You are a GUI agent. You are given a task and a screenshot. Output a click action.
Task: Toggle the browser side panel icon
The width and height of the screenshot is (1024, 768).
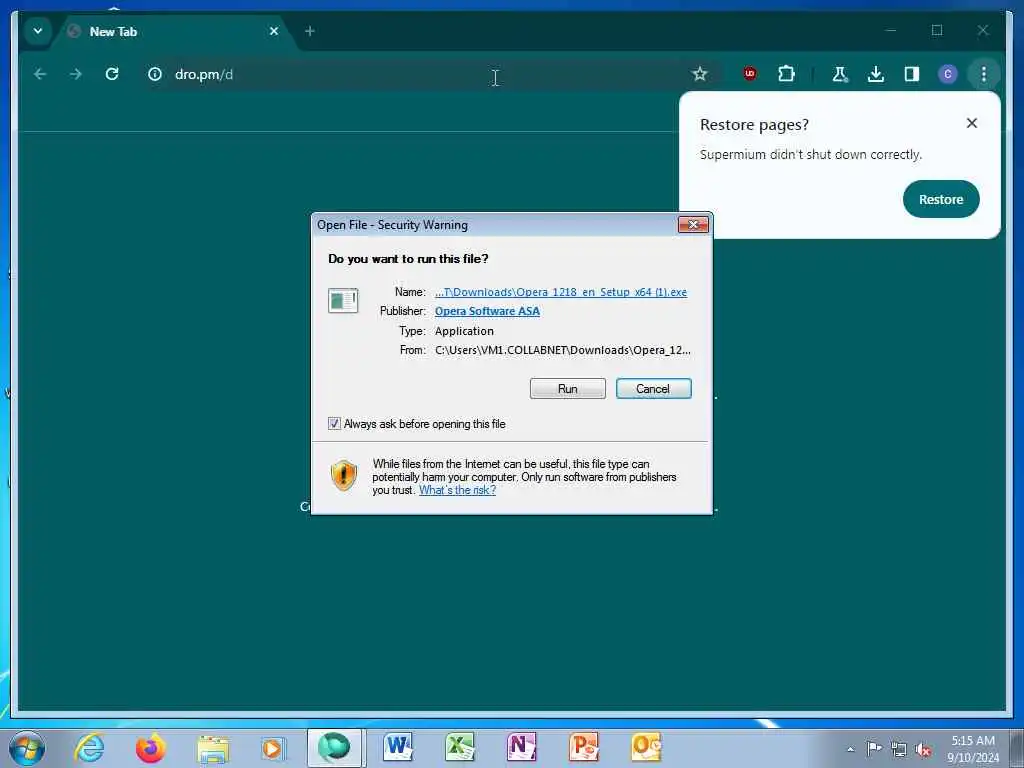click(x=912, y=74)
